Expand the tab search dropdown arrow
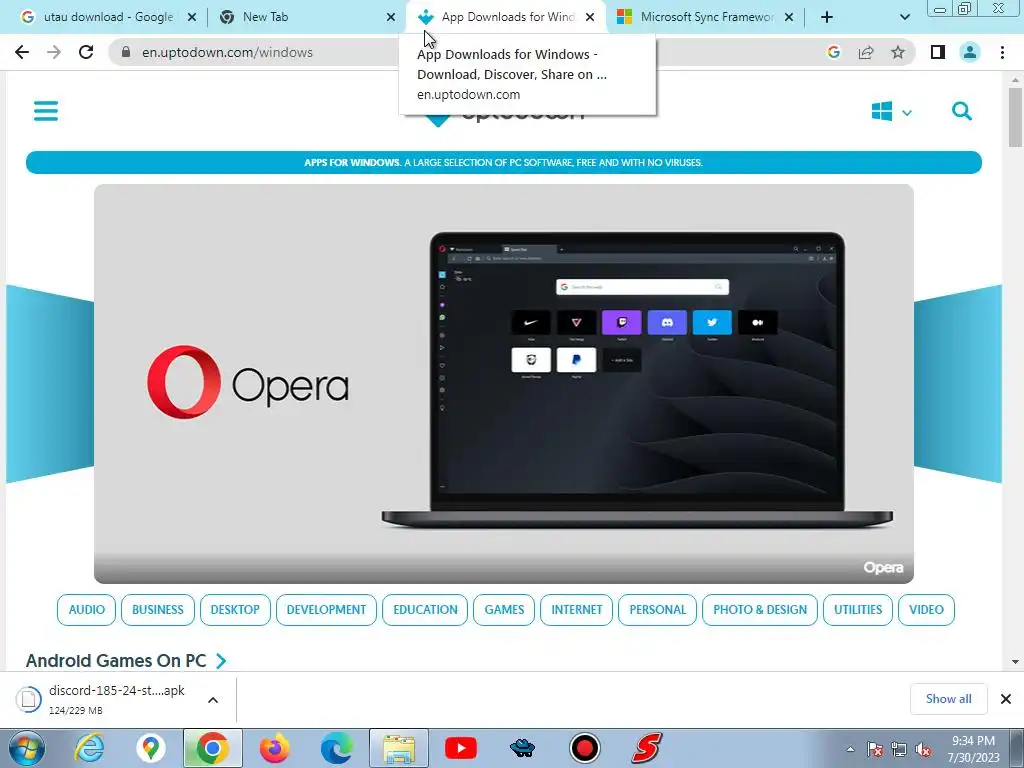 (904, 17)
